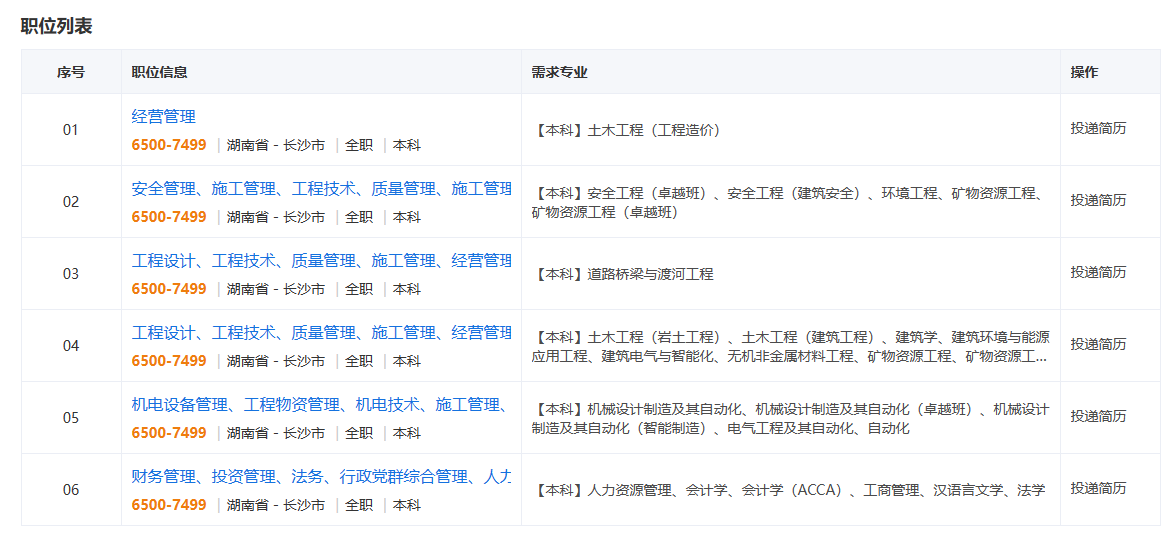Click the row number 06 cell
This screenshot has height=537, width=1172.
71,490
